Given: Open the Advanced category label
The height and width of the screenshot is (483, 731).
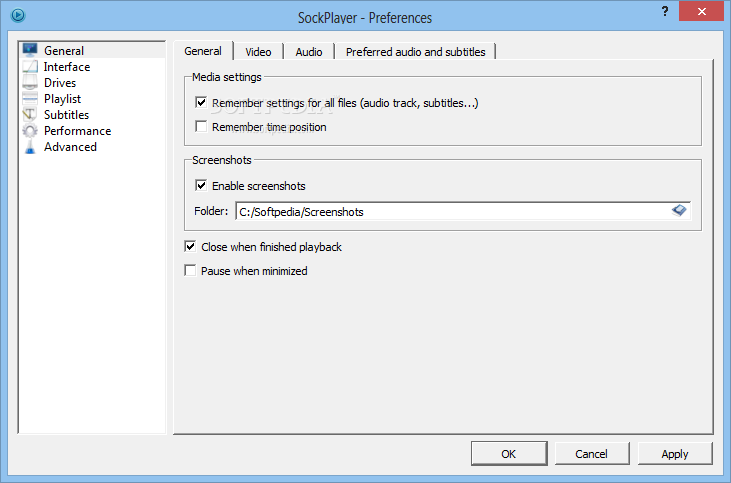Looking at the screenshot, I should (x=70, y=146).
